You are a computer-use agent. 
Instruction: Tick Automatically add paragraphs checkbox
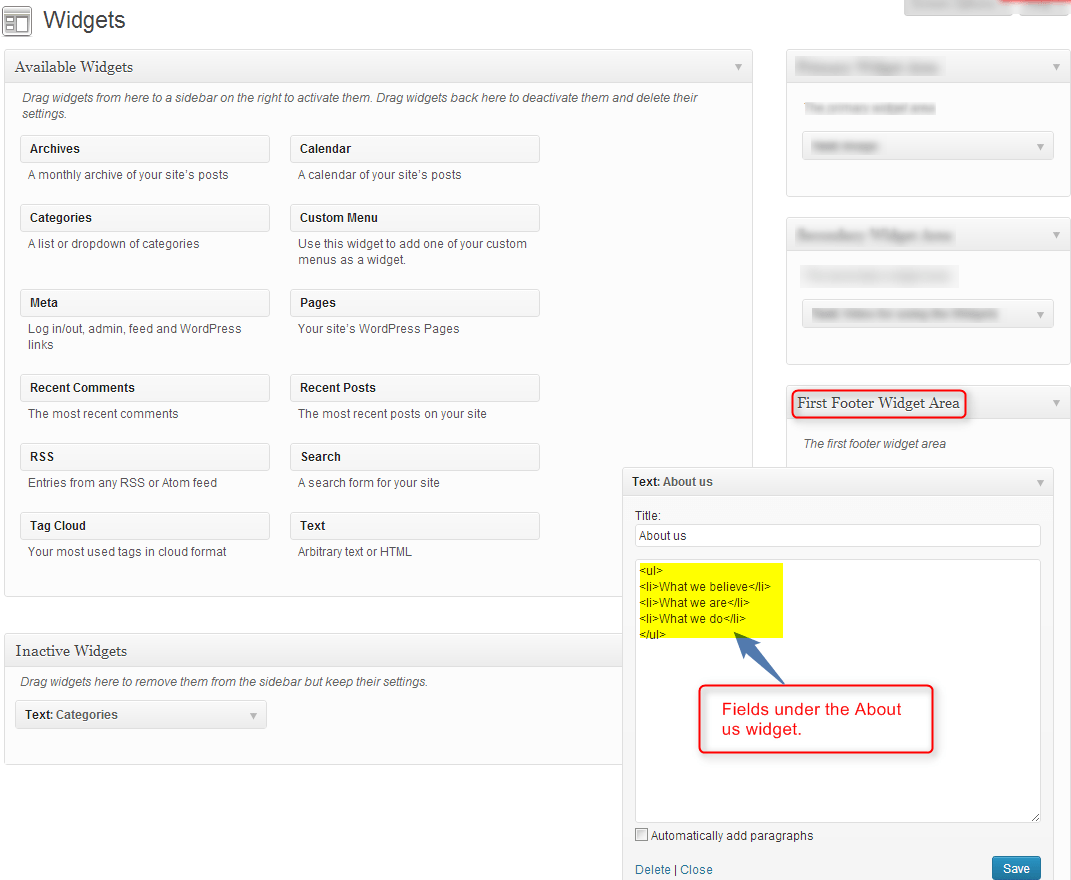[x=641, y=834]
